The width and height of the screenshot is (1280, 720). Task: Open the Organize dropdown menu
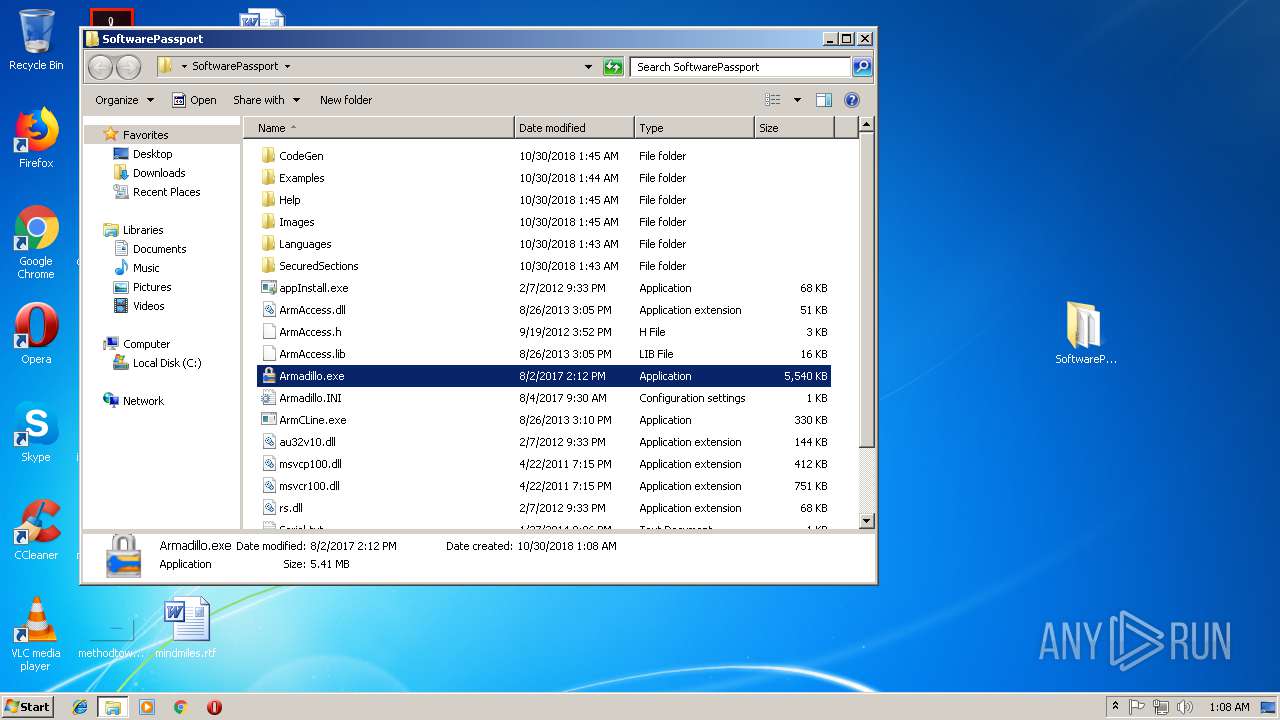[x=124, y=100]
